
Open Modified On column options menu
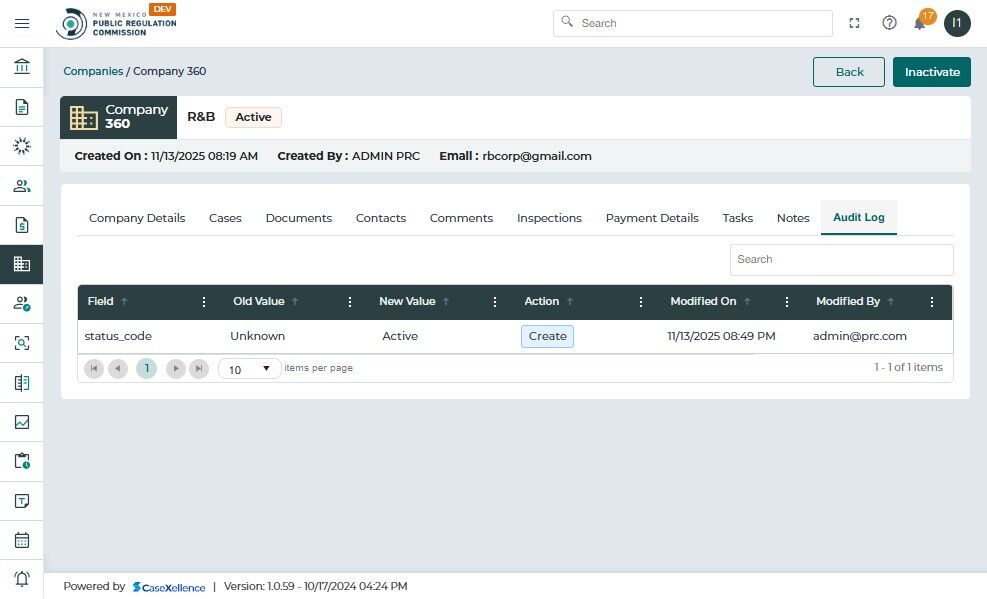(787, 302)
